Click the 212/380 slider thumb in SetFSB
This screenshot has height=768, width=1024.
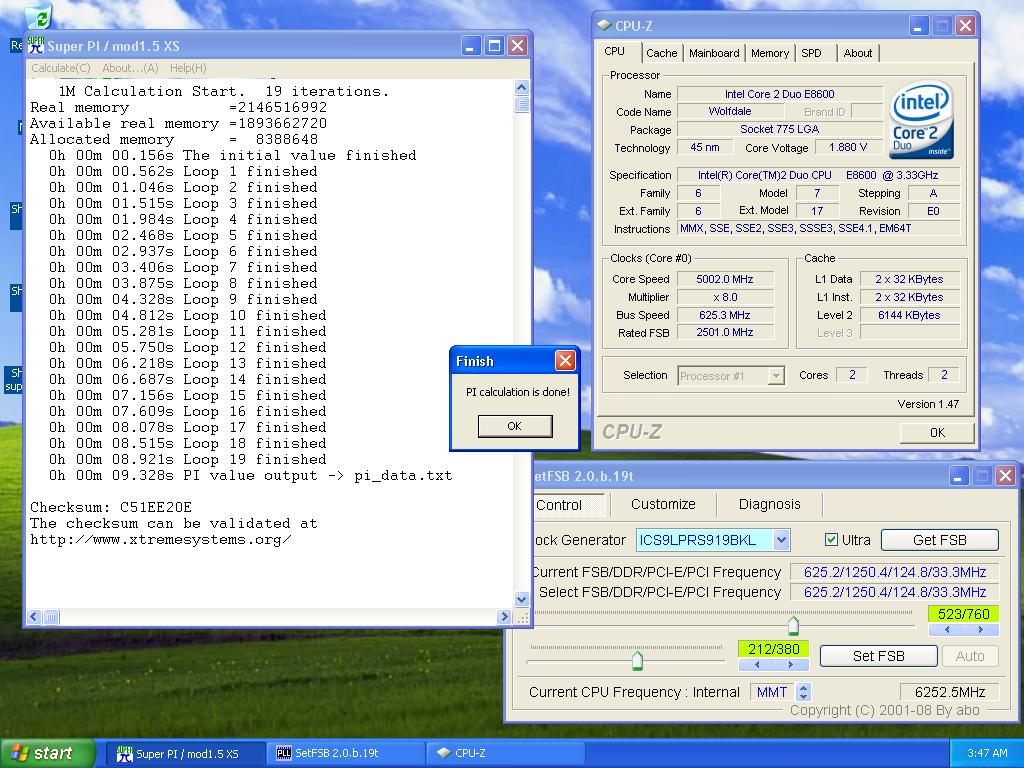(637, 660)
